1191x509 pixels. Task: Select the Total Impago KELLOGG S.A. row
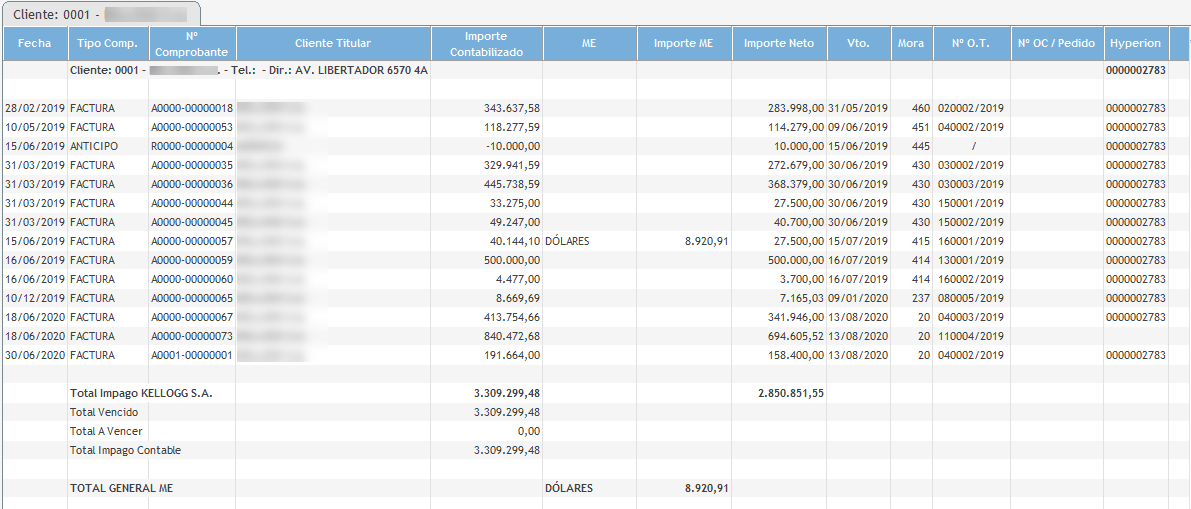tap(141, 393)
